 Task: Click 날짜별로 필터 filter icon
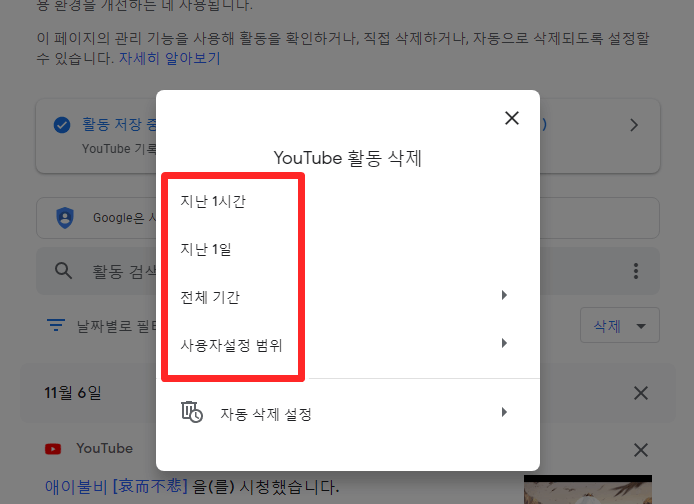click(56, 326)
